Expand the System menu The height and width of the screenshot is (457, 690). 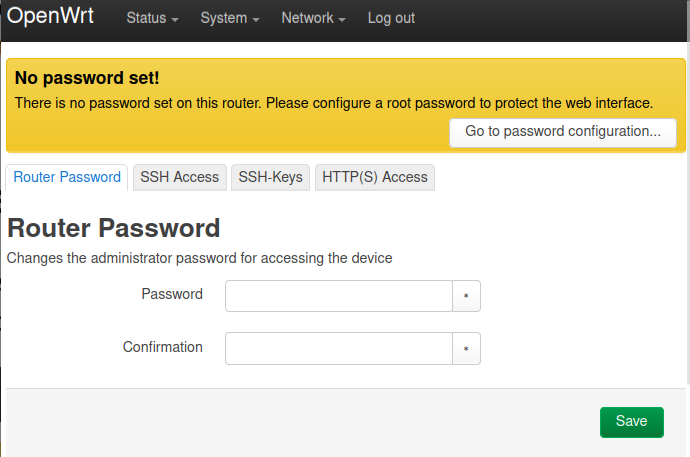click(x=229, y=19)
